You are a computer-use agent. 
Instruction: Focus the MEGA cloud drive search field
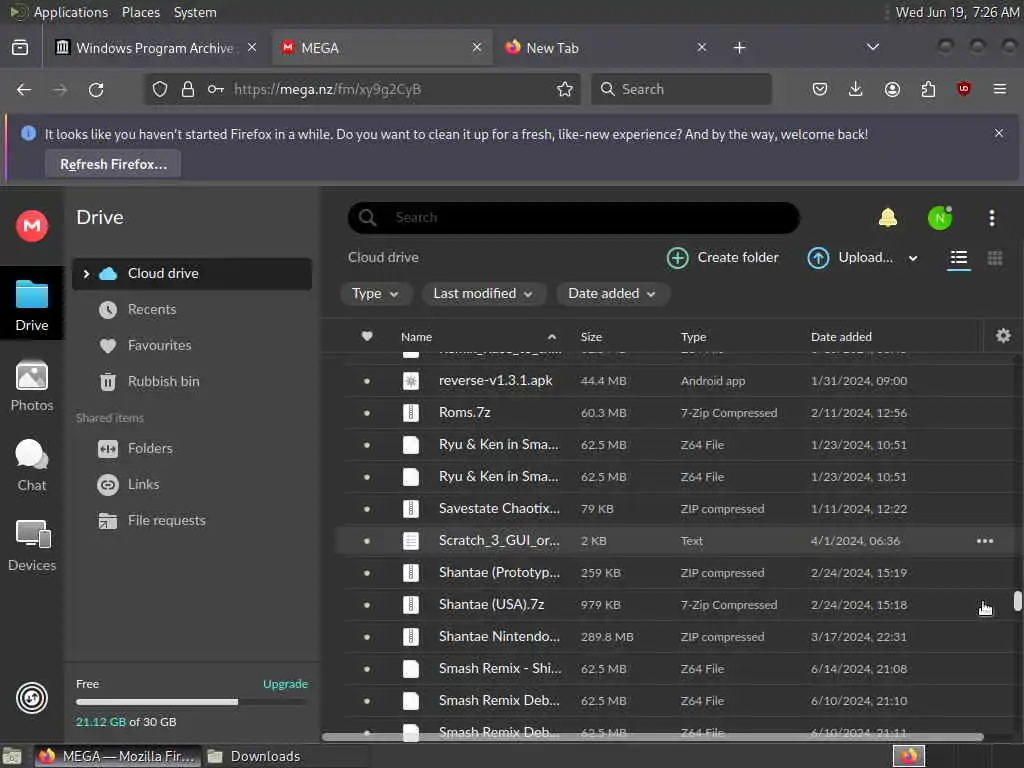click(x=573, y=217)
